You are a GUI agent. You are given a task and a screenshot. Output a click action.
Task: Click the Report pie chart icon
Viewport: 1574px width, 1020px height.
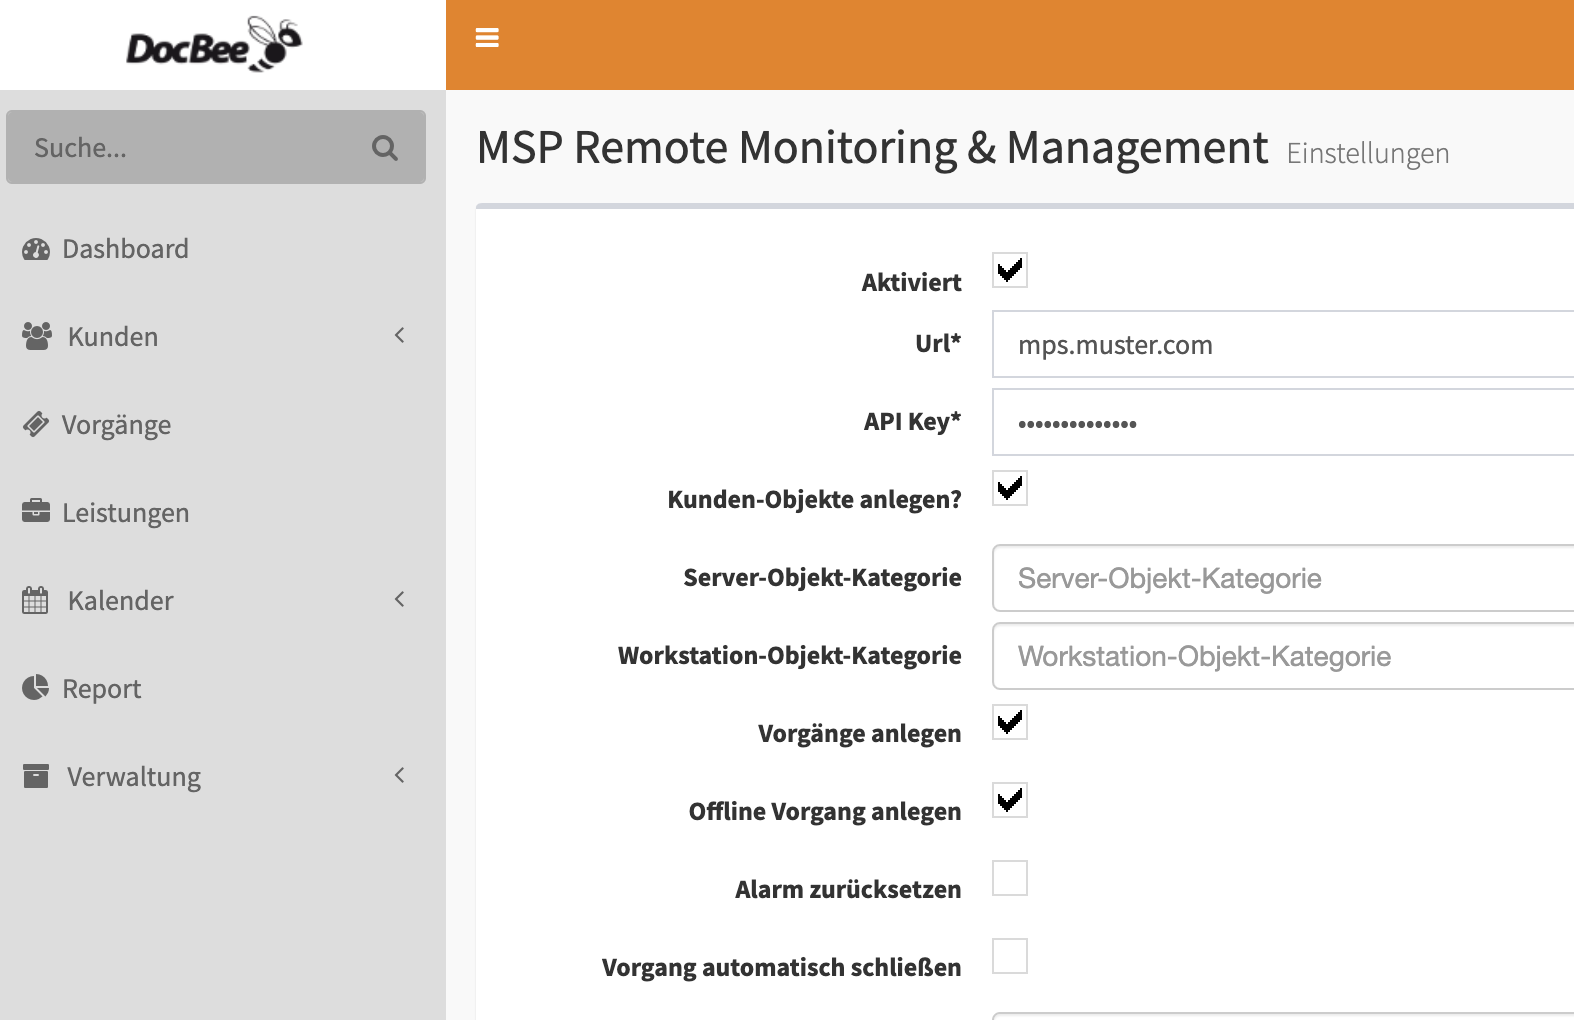(36, 687)
